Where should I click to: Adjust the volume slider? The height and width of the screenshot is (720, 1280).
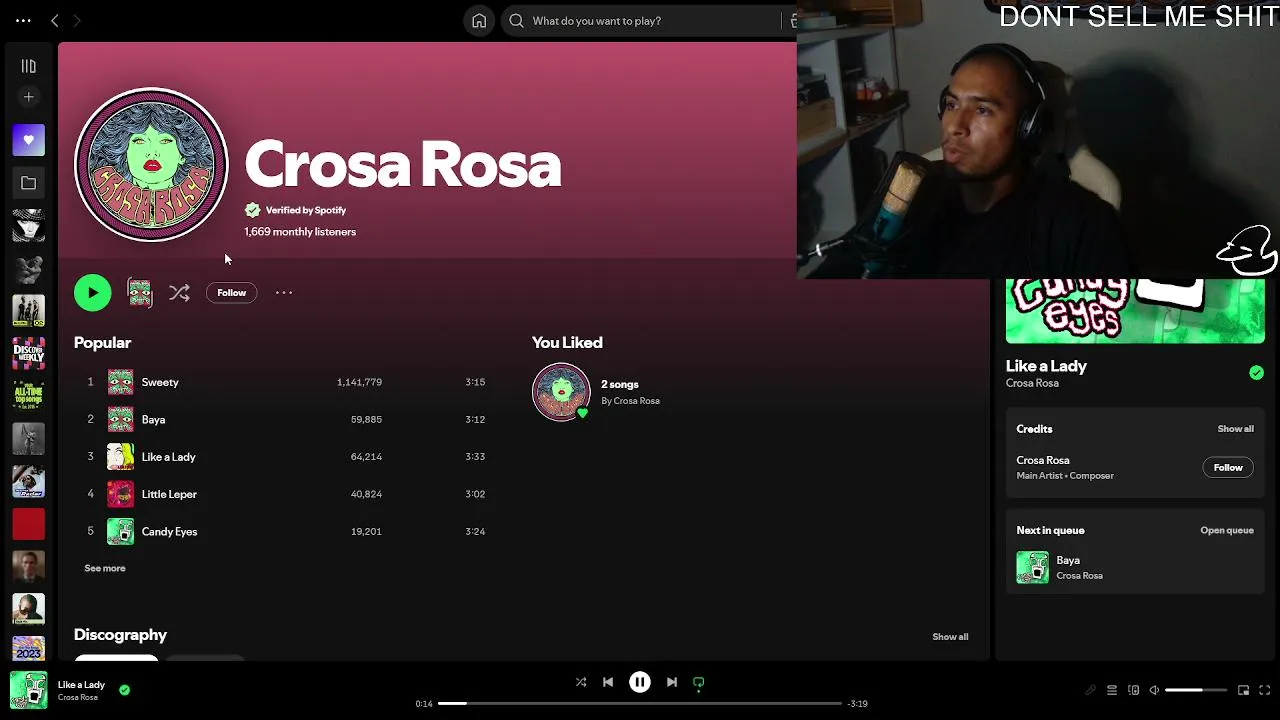[1196, 690]
